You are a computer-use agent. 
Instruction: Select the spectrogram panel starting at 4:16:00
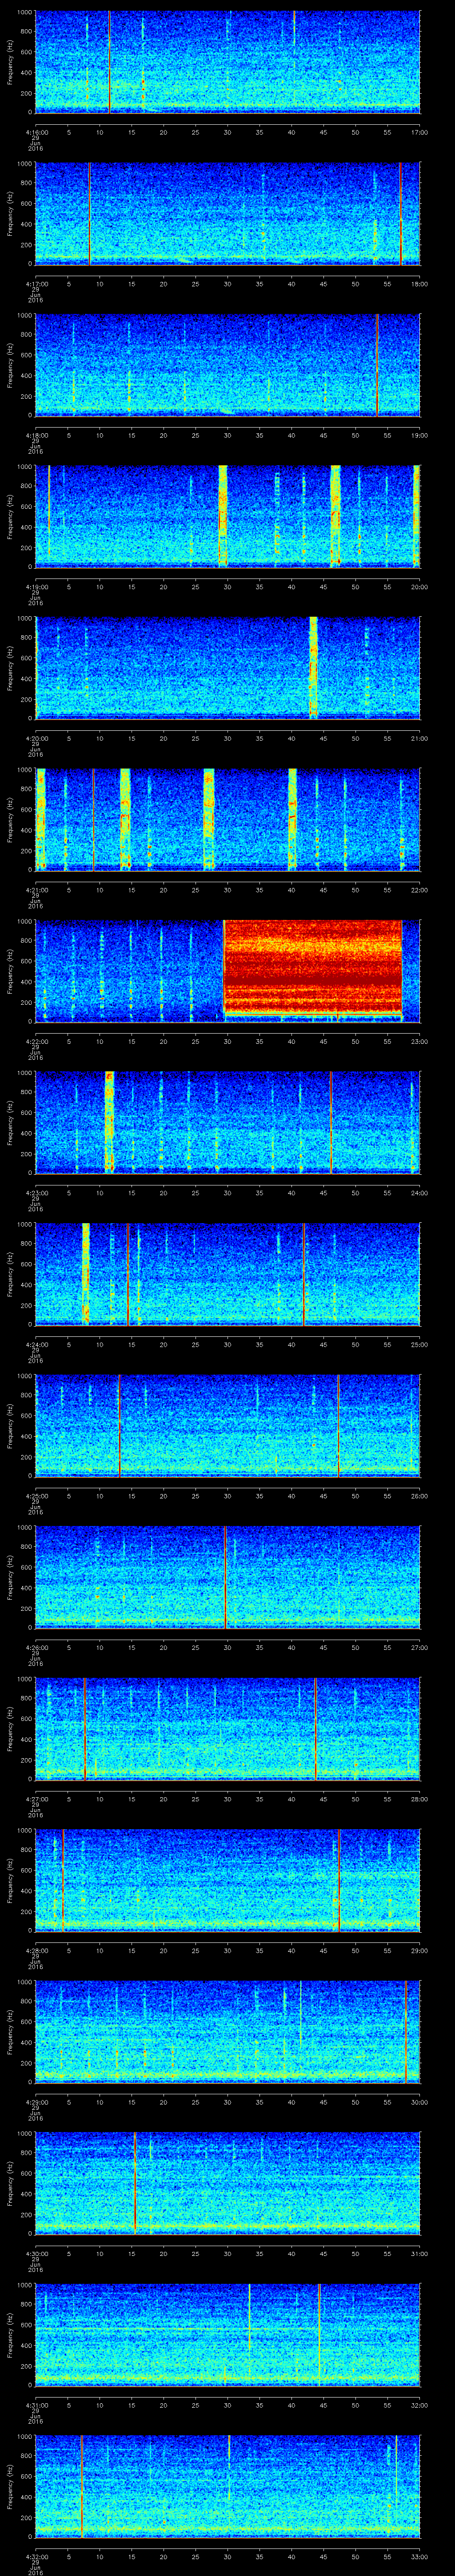pyautogui.click(x=228, y=62)
